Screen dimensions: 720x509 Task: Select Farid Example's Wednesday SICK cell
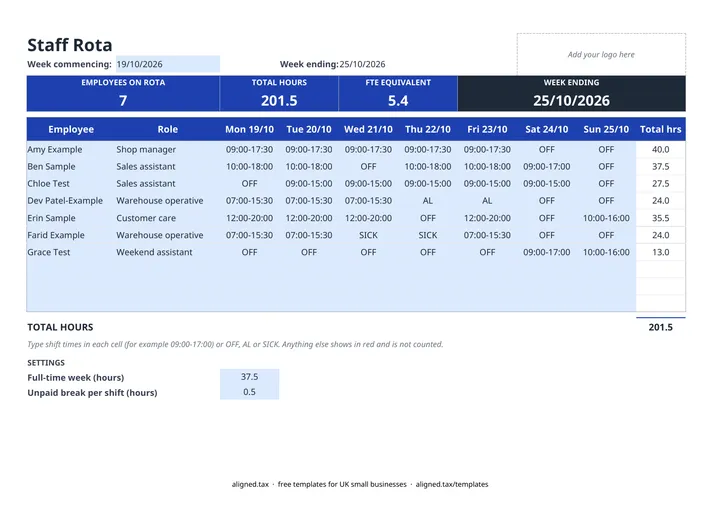[368, 235]
